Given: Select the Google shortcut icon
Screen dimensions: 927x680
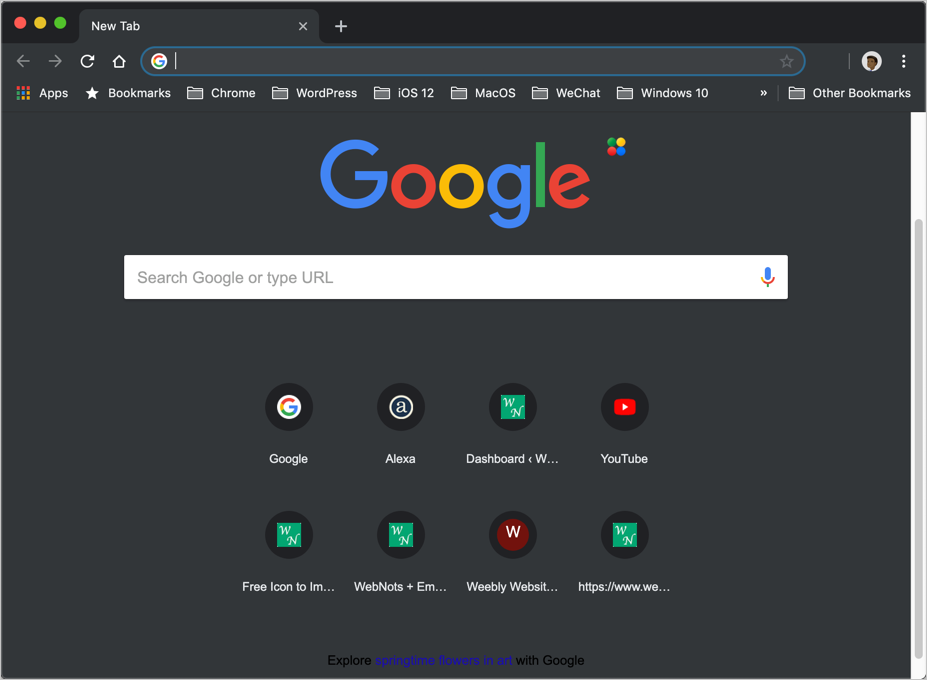Looking at the screenshot, I should 288,407.
